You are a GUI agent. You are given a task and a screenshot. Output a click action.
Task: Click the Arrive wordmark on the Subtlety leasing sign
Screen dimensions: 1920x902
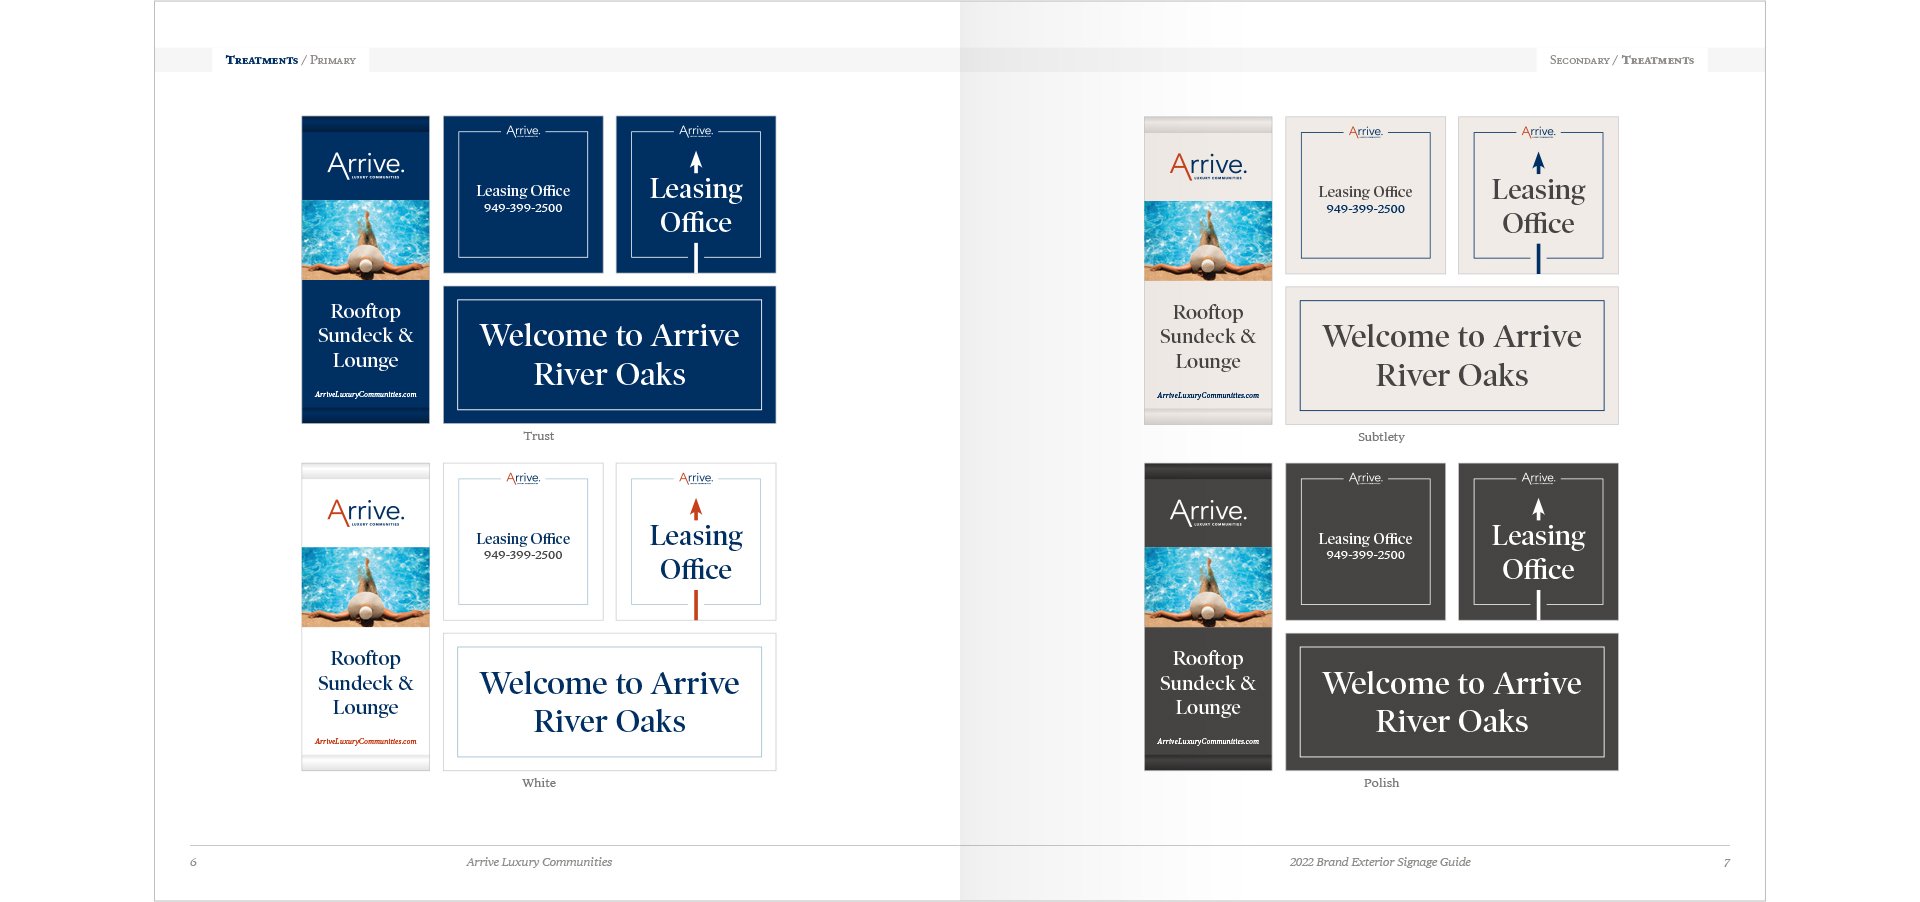pyautogui.click(x=1365, y=131)
